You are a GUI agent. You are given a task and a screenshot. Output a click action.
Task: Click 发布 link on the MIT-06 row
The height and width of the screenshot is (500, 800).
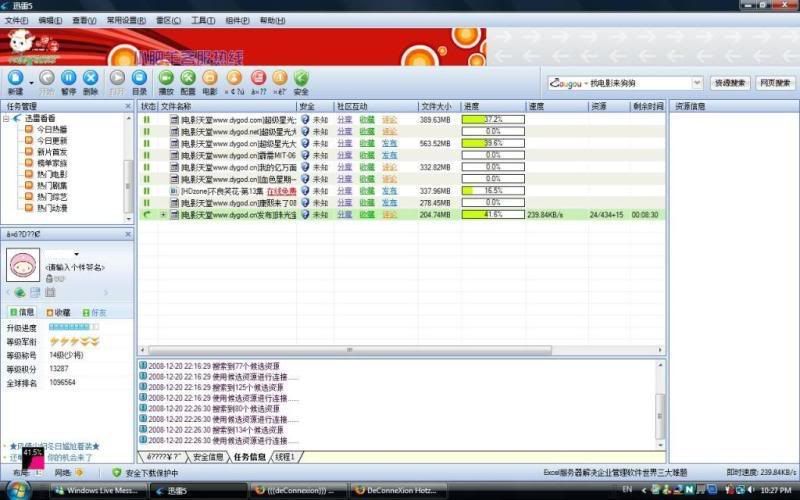coord(389,155)
